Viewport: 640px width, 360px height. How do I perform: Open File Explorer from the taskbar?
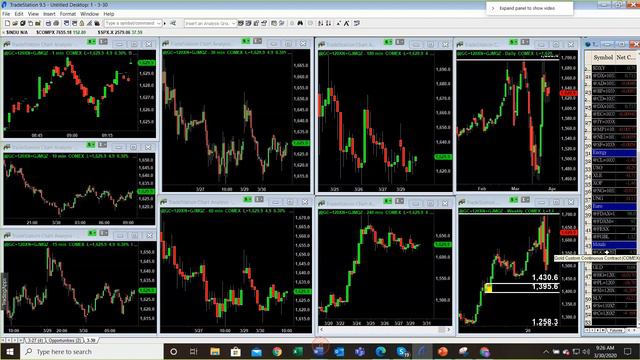tap(215, 351)
